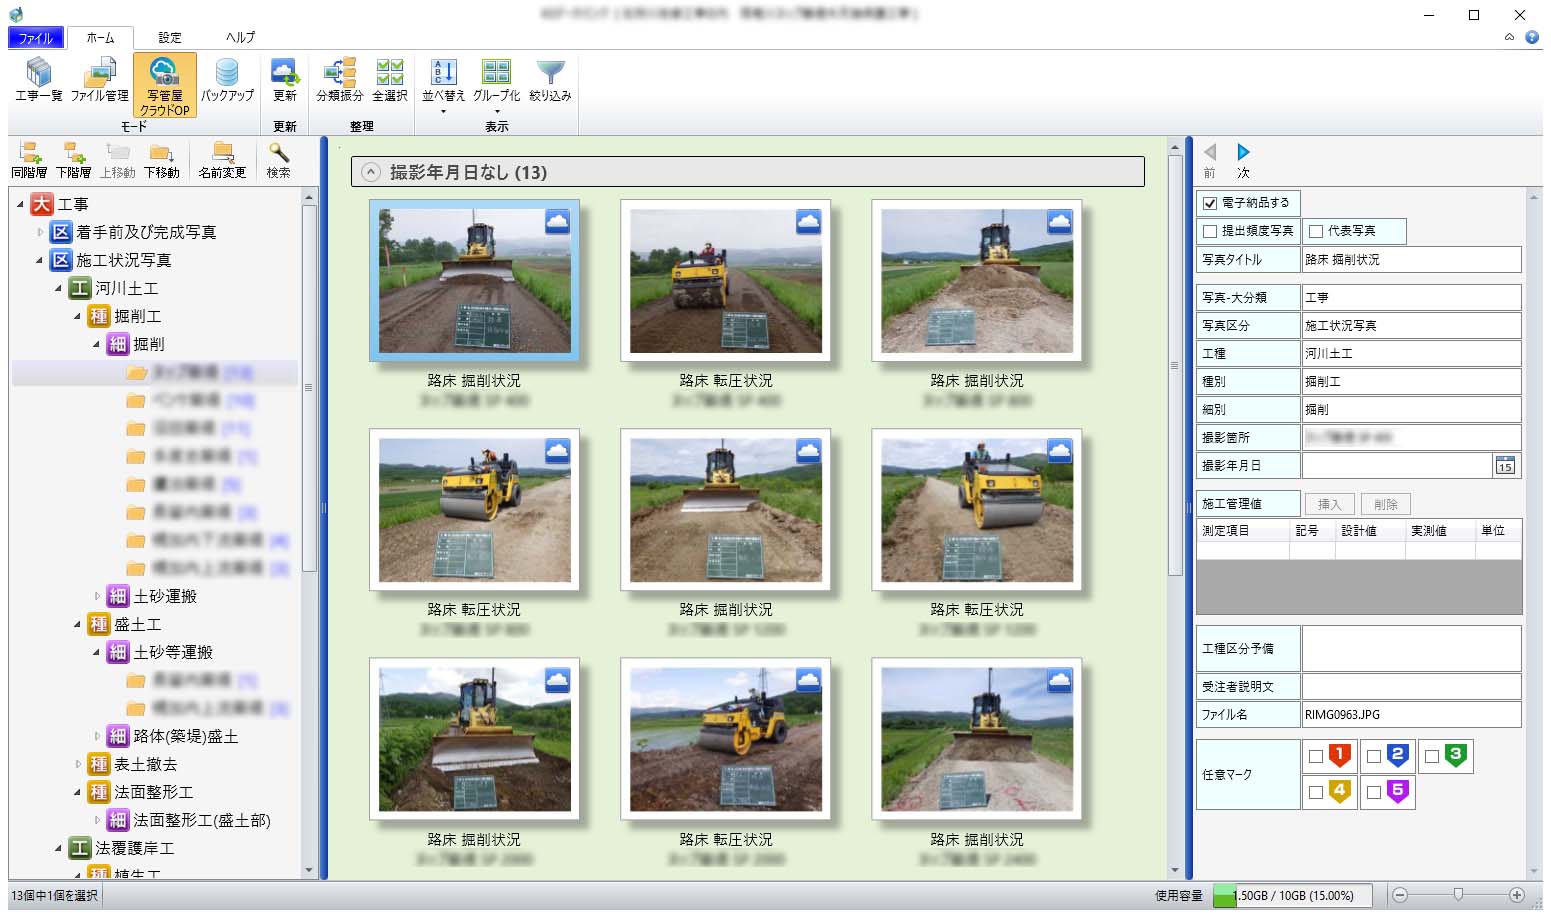Image resolution: width=1551 pixels, height=919 pixels.
Task: Open the 撮影年月日 calendar date picker
Action: pyautogui.click(x=1505, y=466)
